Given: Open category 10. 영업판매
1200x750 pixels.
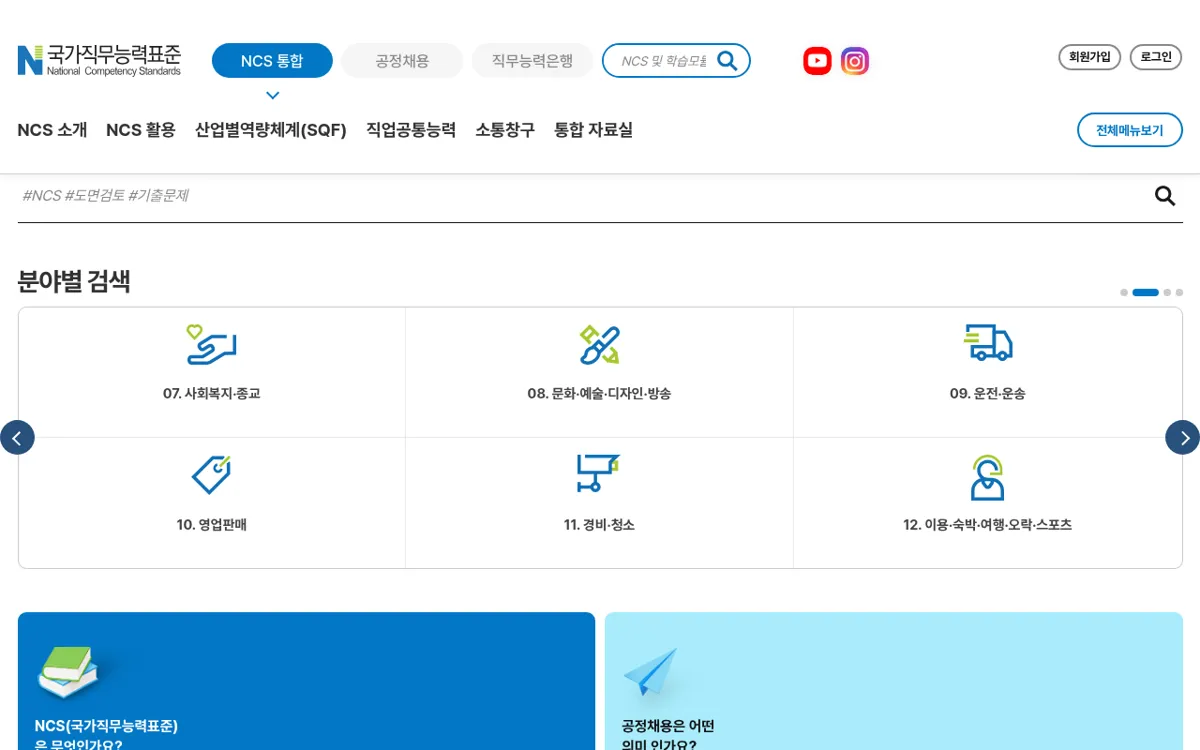Looking at the screenshot, I should pyautogui.click(x=212, y=503).
